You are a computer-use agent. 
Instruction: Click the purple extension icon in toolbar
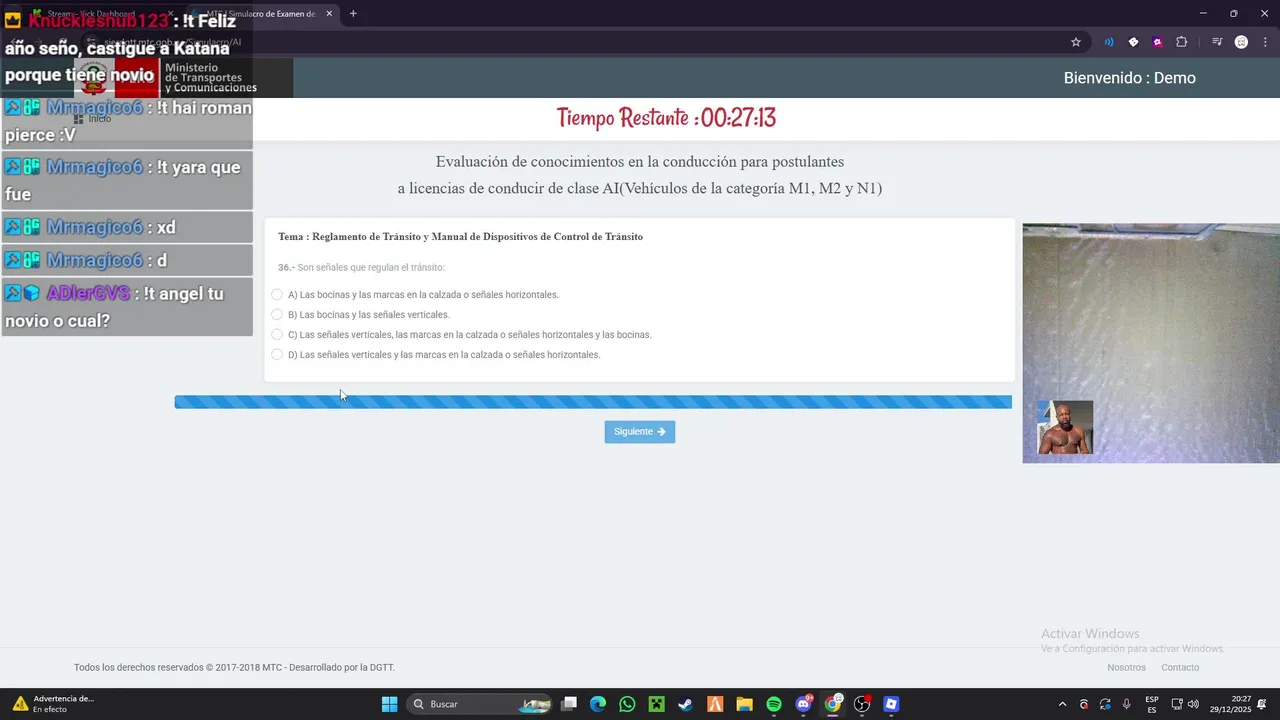(1157, 42)
